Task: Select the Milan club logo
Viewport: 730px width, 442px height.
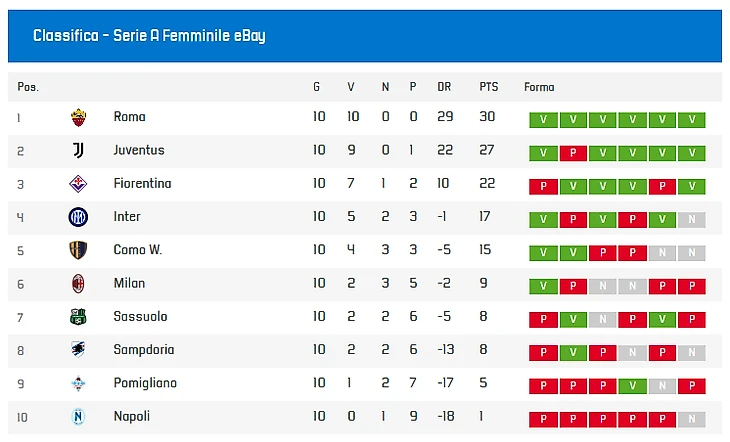Action: tap(79, 283)
